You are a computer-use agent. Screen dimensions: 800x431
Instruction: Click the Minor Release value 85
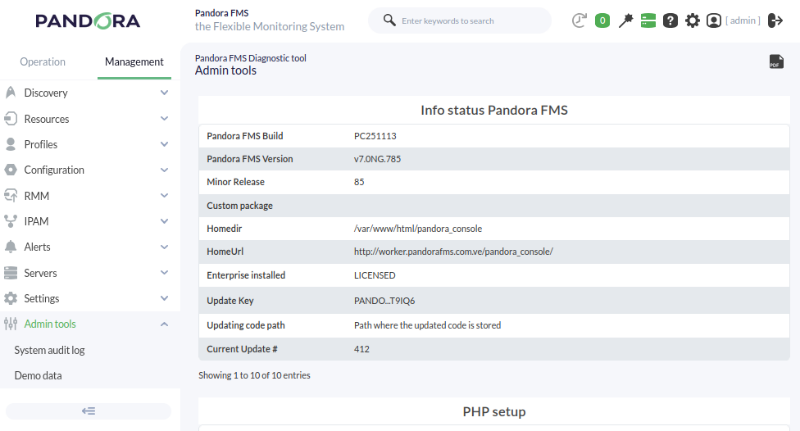point(359,182)
